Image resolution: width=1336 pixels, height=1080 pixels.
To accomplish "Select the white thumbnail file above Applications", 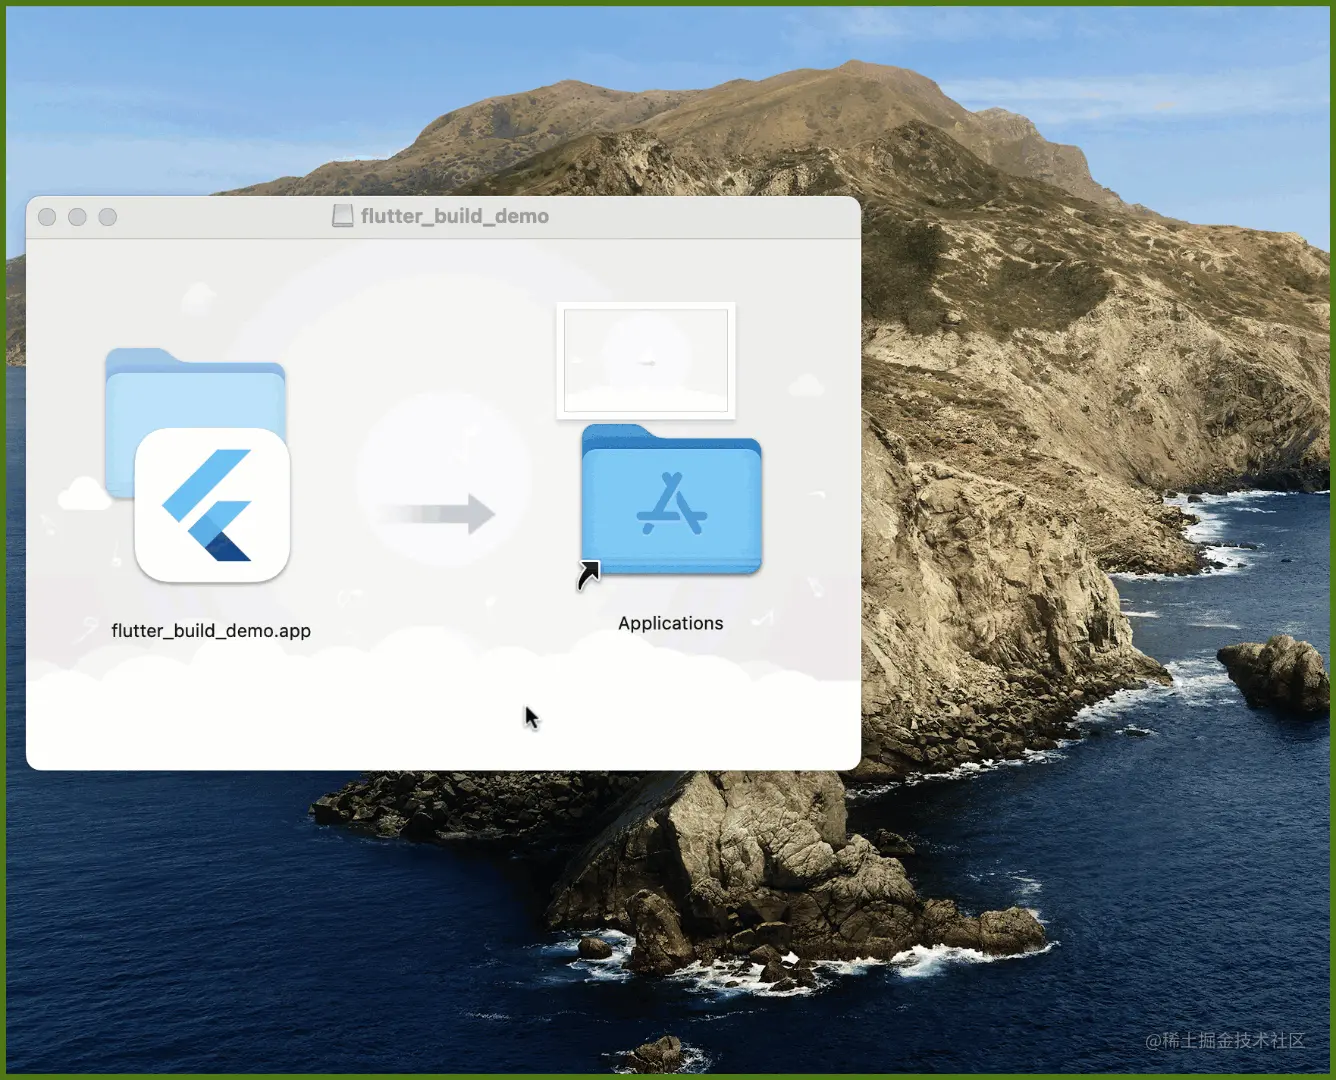I will [646, 360].
